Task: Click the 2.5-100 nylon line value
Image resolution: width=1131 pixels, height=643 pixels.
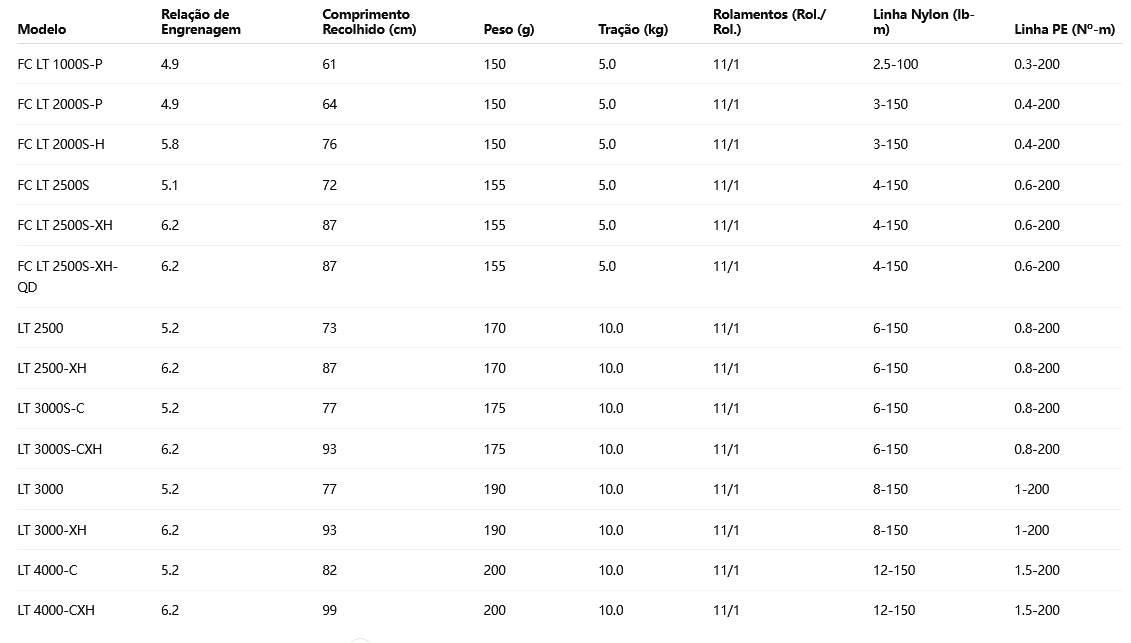Action: (895, 64)
